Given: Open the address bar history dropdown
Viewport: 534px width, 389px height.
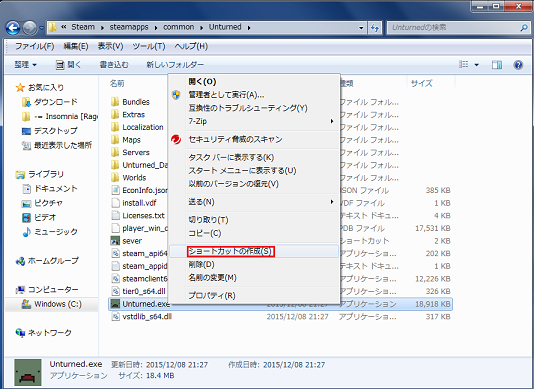Looking at the screenshot, I should [361, 28].
